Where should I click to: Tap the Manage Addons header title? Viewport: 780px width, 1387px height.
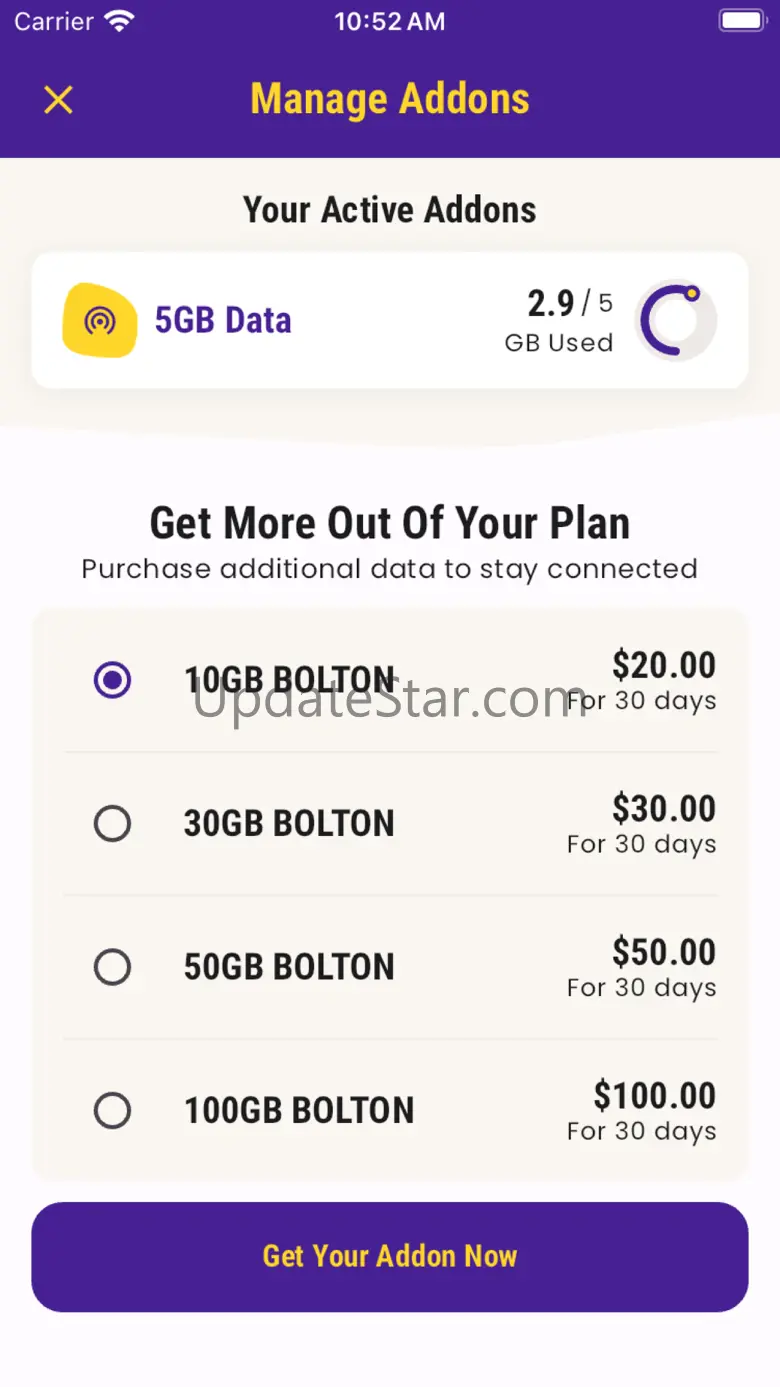[x=390, y=100]
